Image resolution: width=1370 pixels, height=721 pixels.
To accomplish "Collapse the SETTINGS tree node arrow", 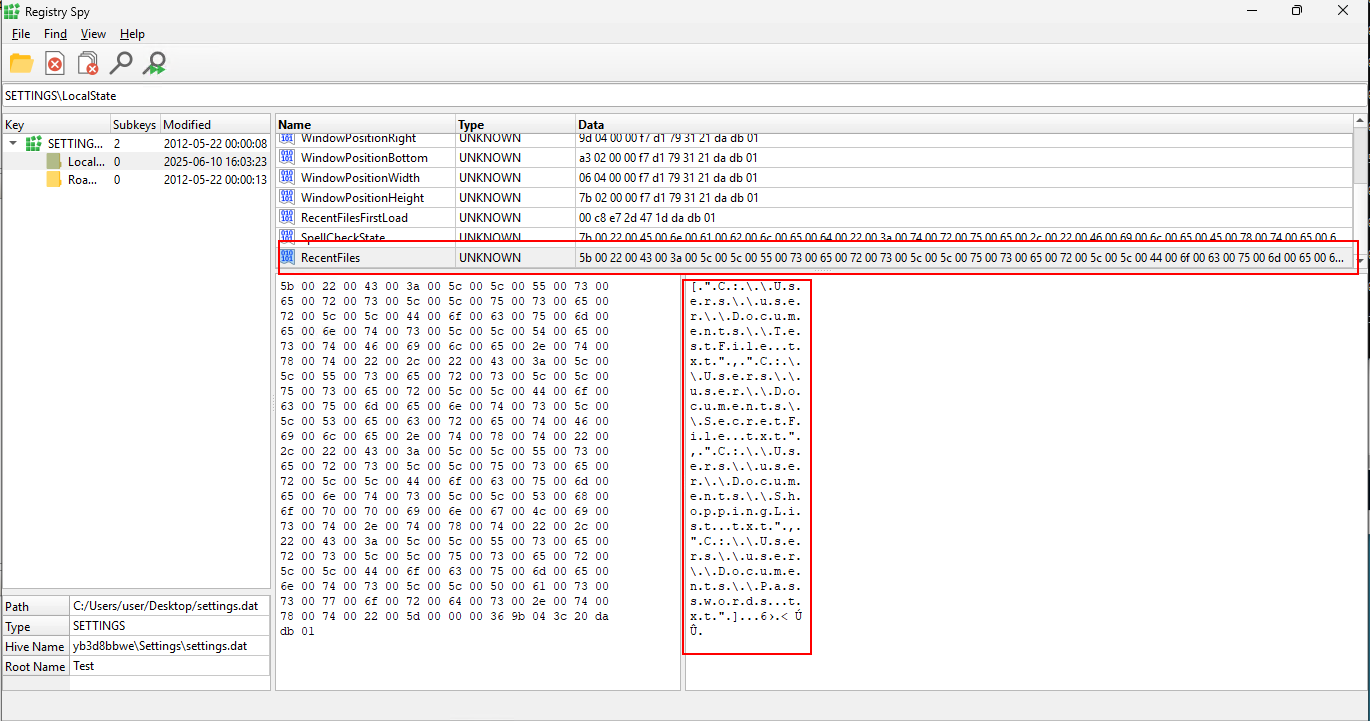I will coord(13,143).
